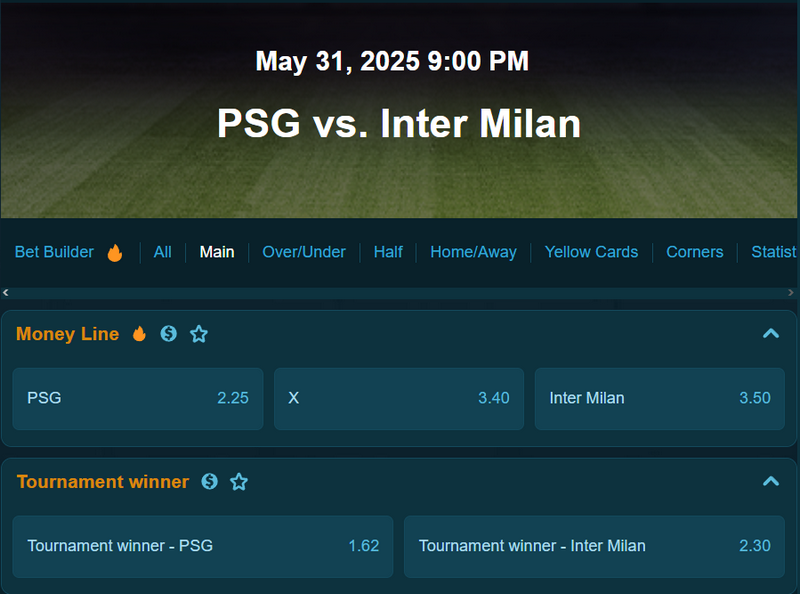Click the left scroll arrow under tabs
This screenshot has height=594, width=800.
coord(6,292)
